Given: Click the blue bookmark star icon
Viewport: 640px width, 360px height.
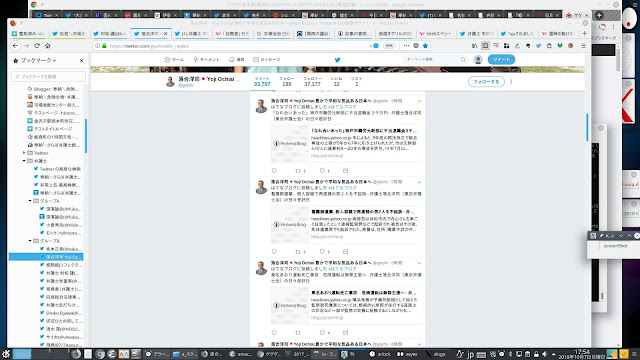Looking at the screenshot, I should 425,46.
